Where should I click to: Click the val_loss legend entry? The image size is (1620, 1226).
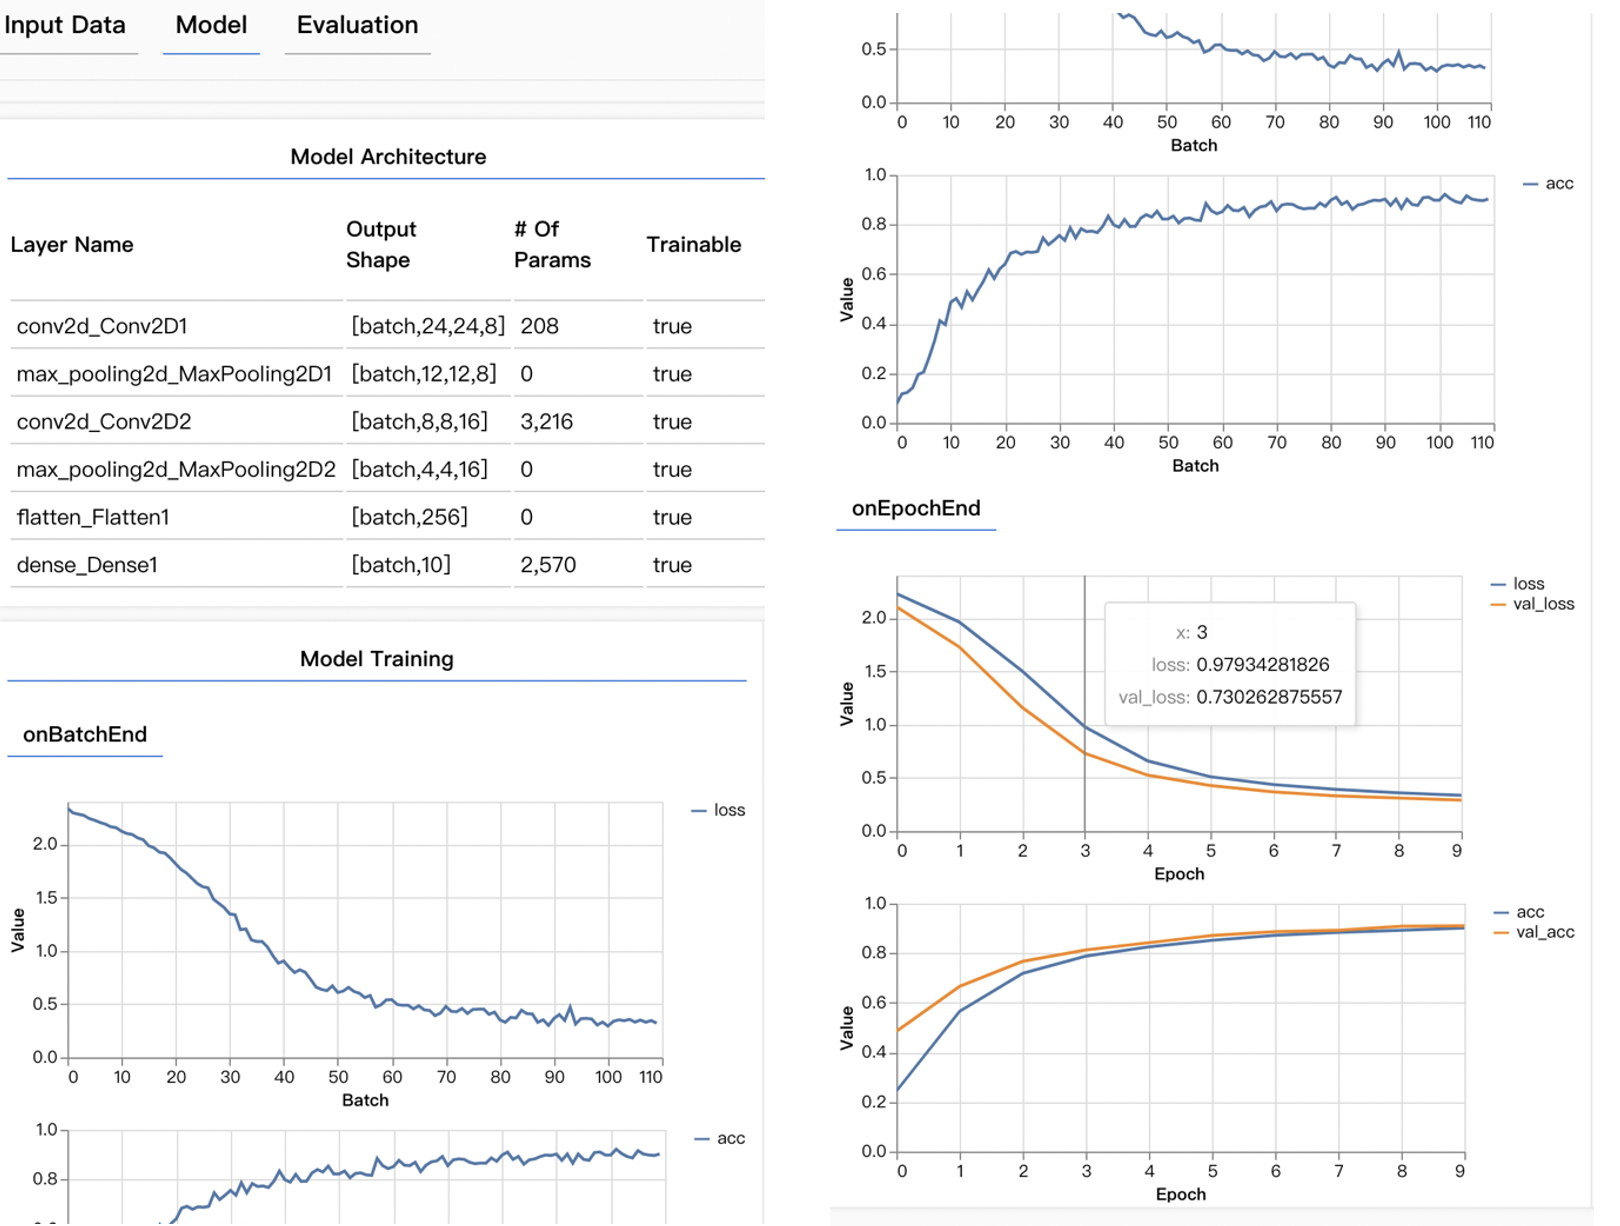pyautogui.click(x=1533, y=604)
